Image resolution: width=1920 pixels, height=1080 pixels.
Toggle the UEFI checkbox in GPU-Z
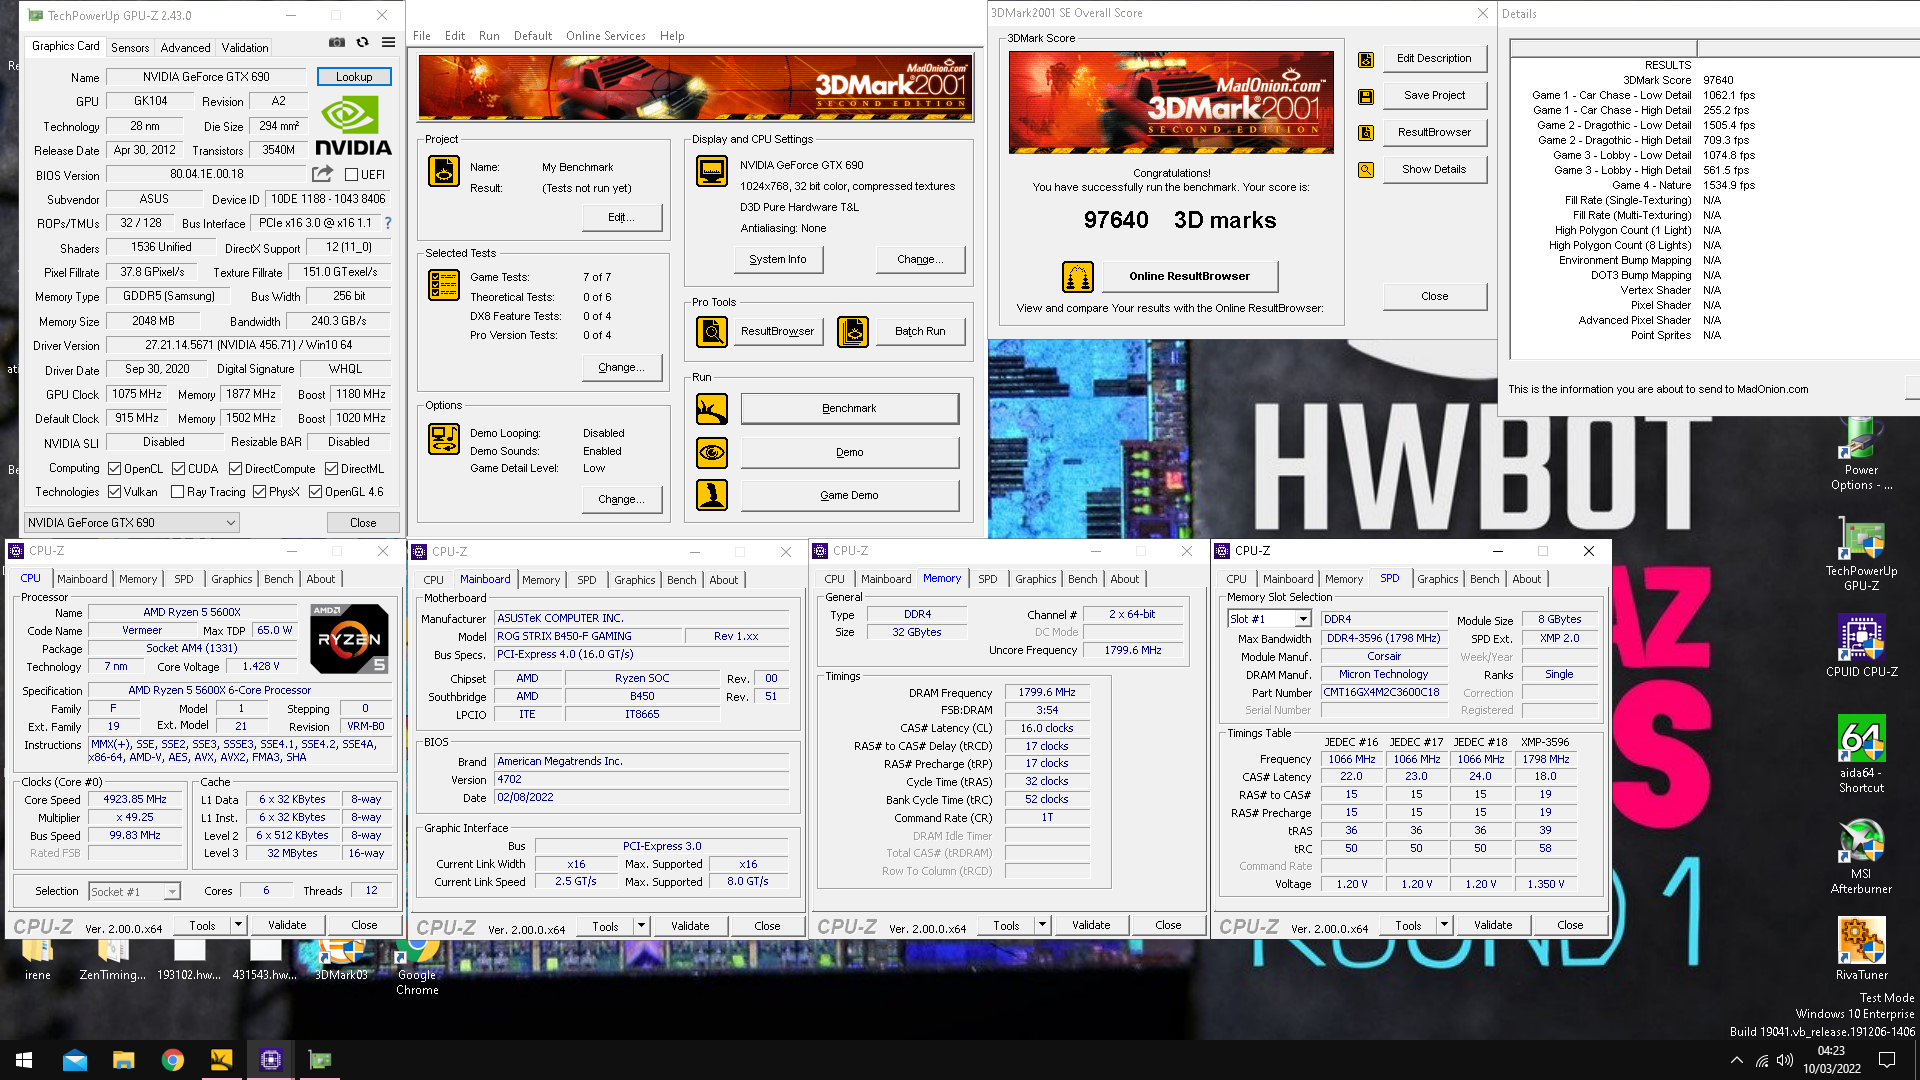click(x=351, y=175)
